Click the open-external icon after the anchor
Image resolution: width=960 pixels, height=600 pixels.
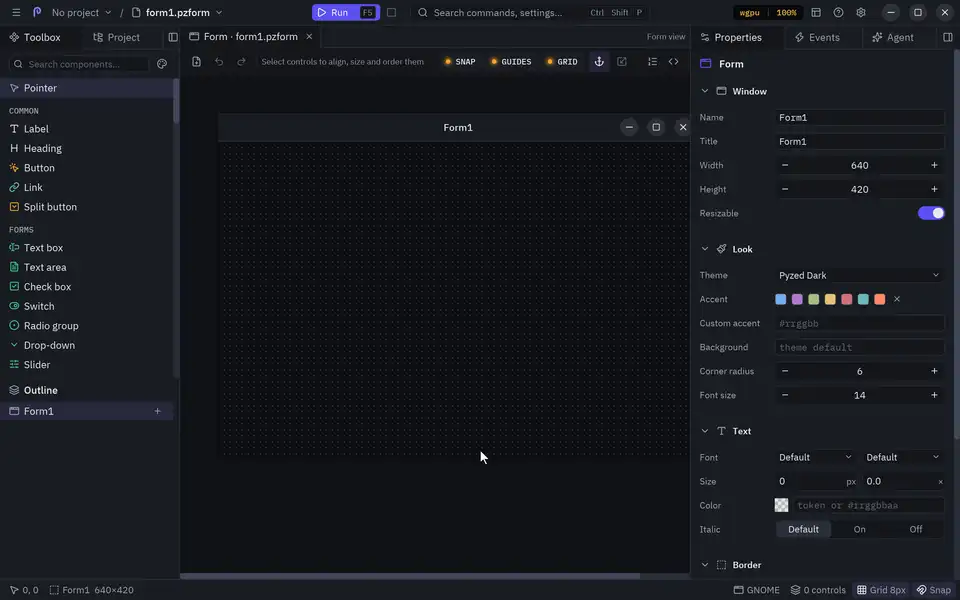coord(621,61)
